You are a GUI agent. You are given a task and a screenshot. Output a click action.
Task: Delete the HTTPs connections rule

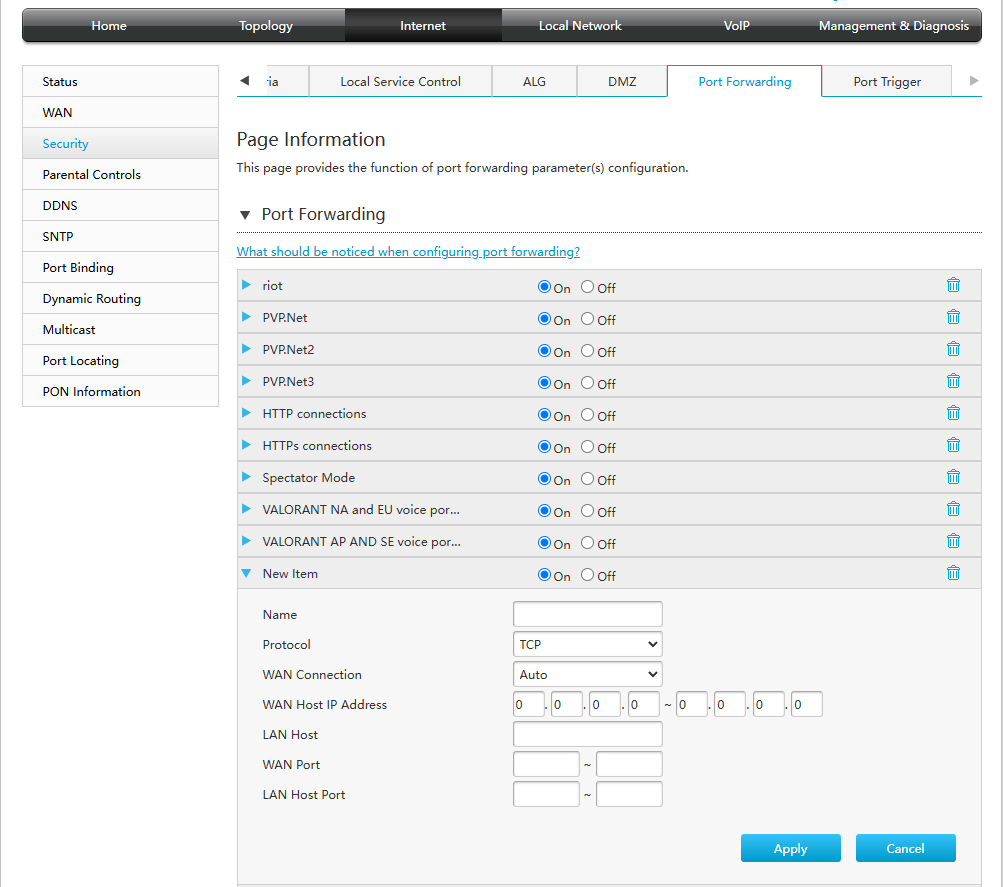[953, 445]
